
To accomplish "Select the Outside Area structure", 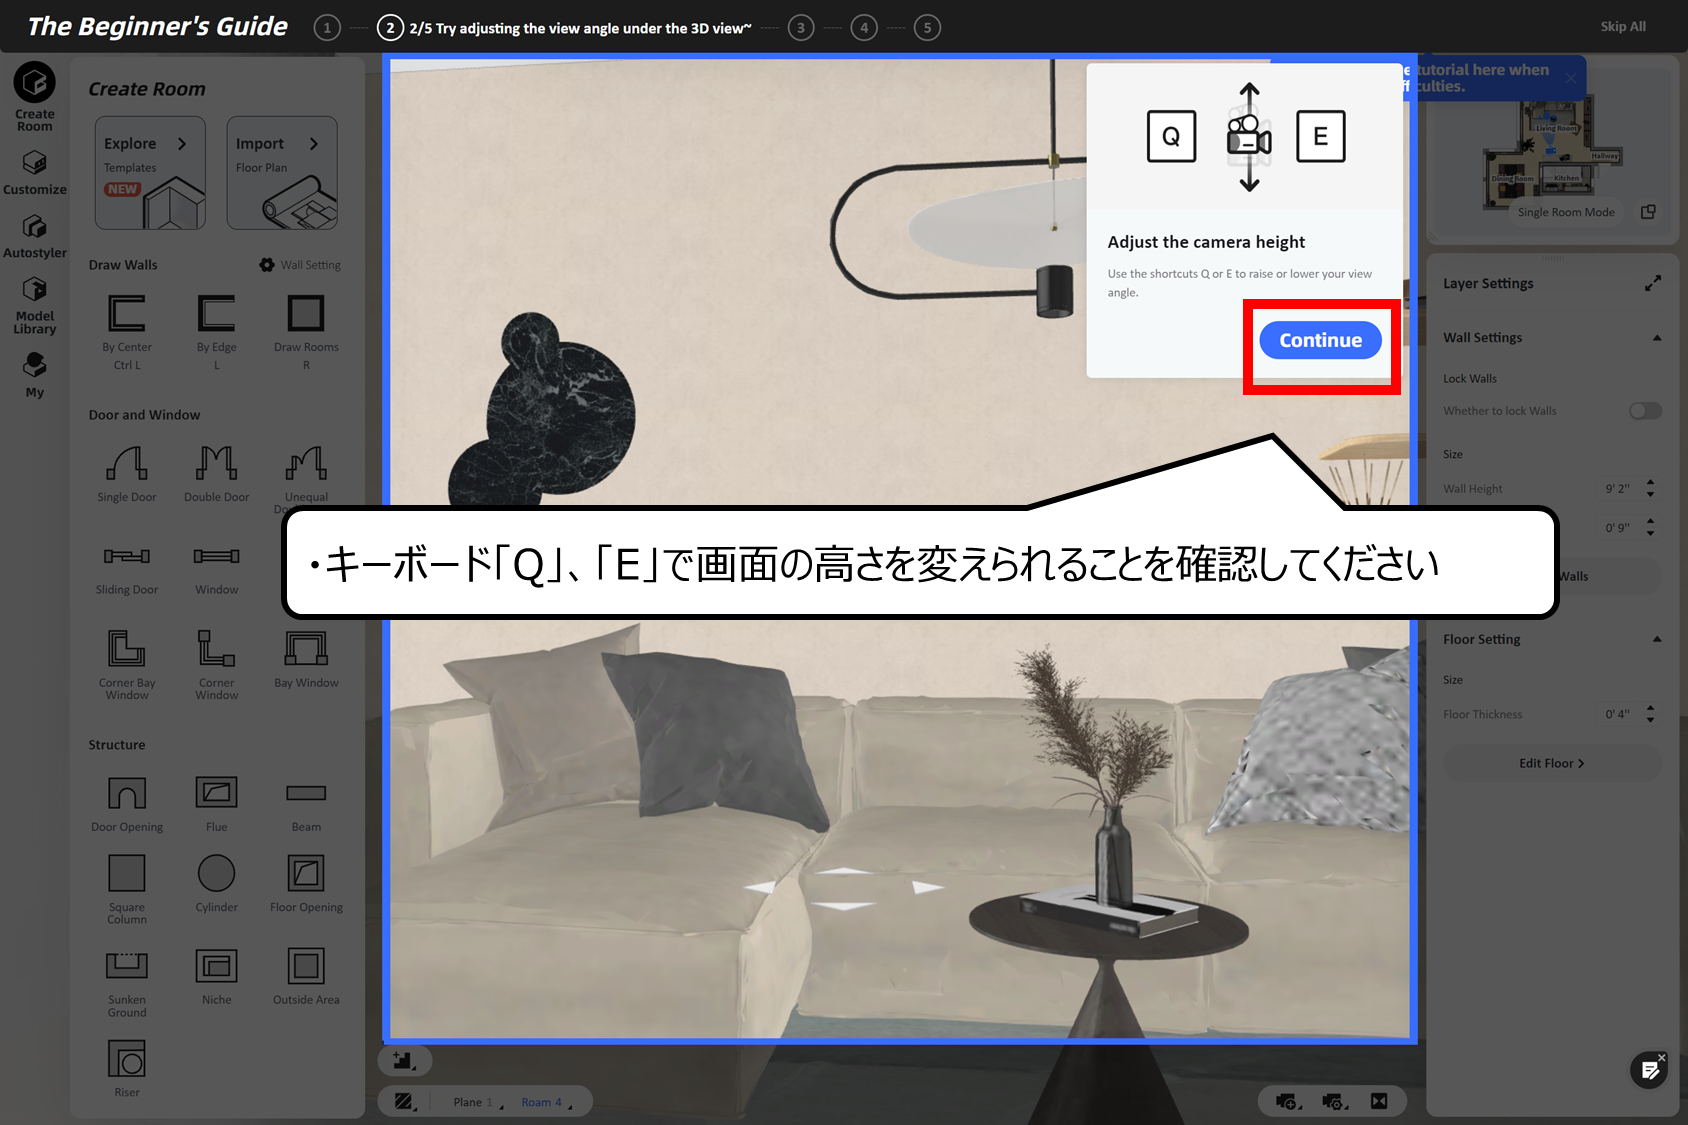I will pos(306,977).
